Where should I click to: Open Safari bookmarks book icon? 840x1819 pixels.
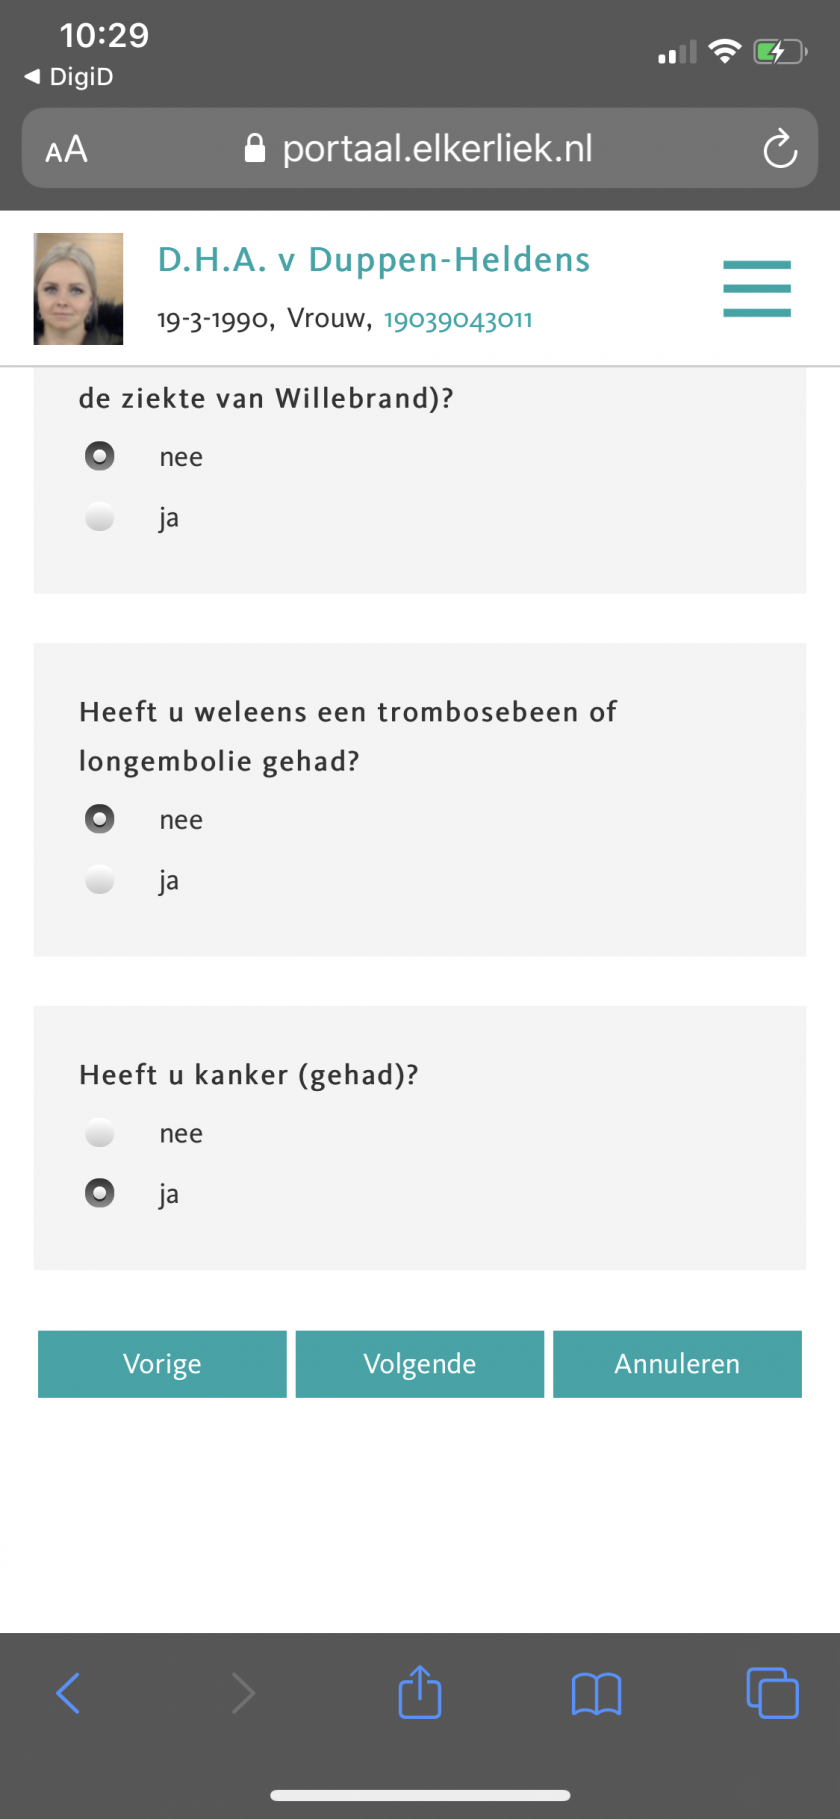[596, 1694]
